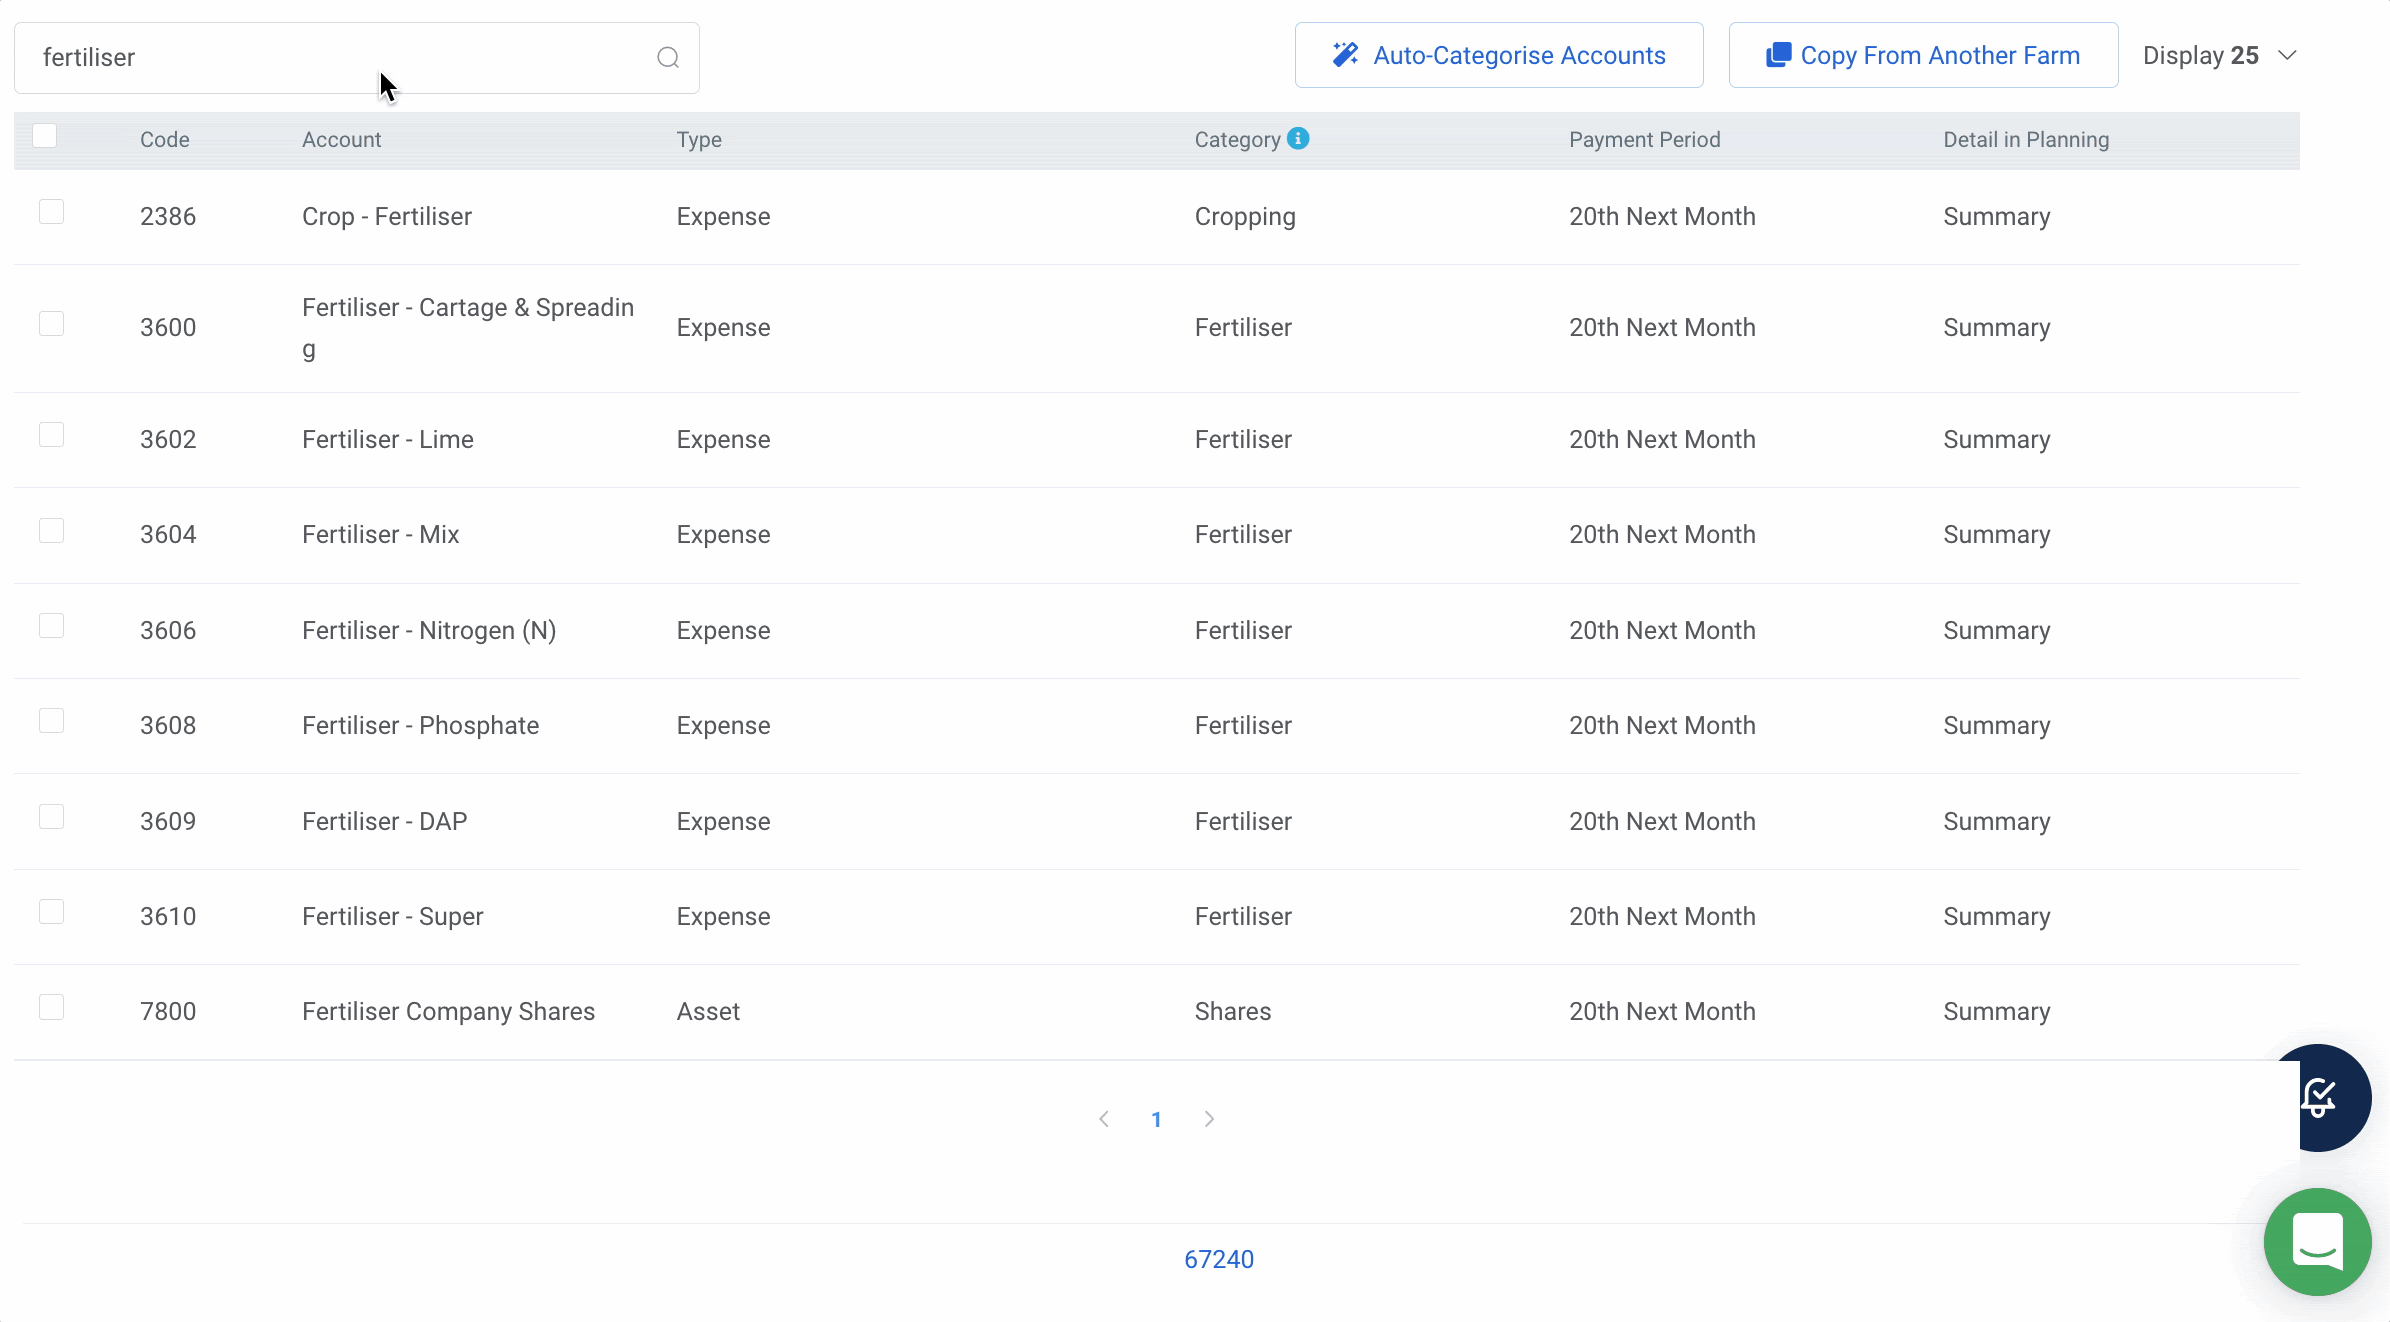The height and width of the screenshot is (1322, 2390).
Task: Click Expense type in row 3608
Action: point(723,726)
